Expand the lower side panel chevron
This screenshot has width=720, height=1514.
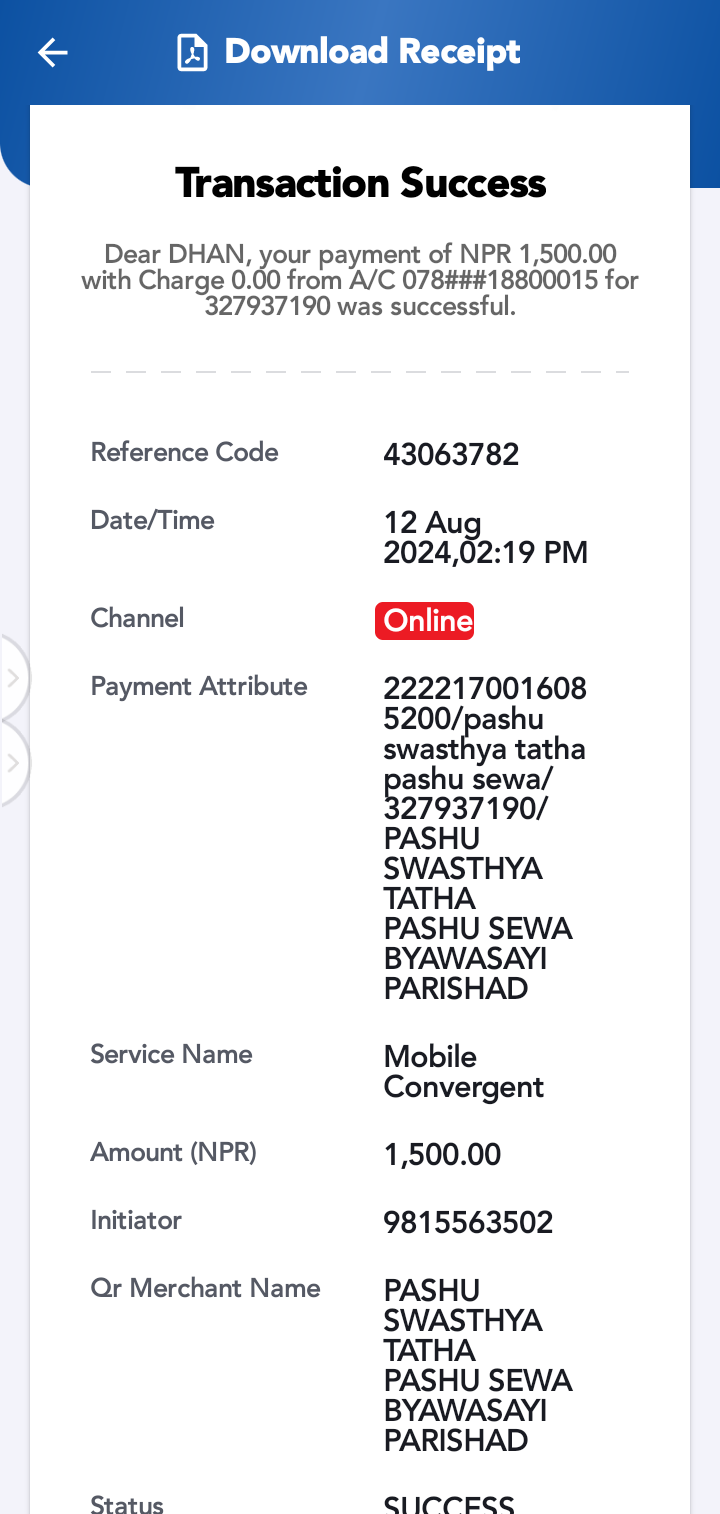(x=13, y=764)
